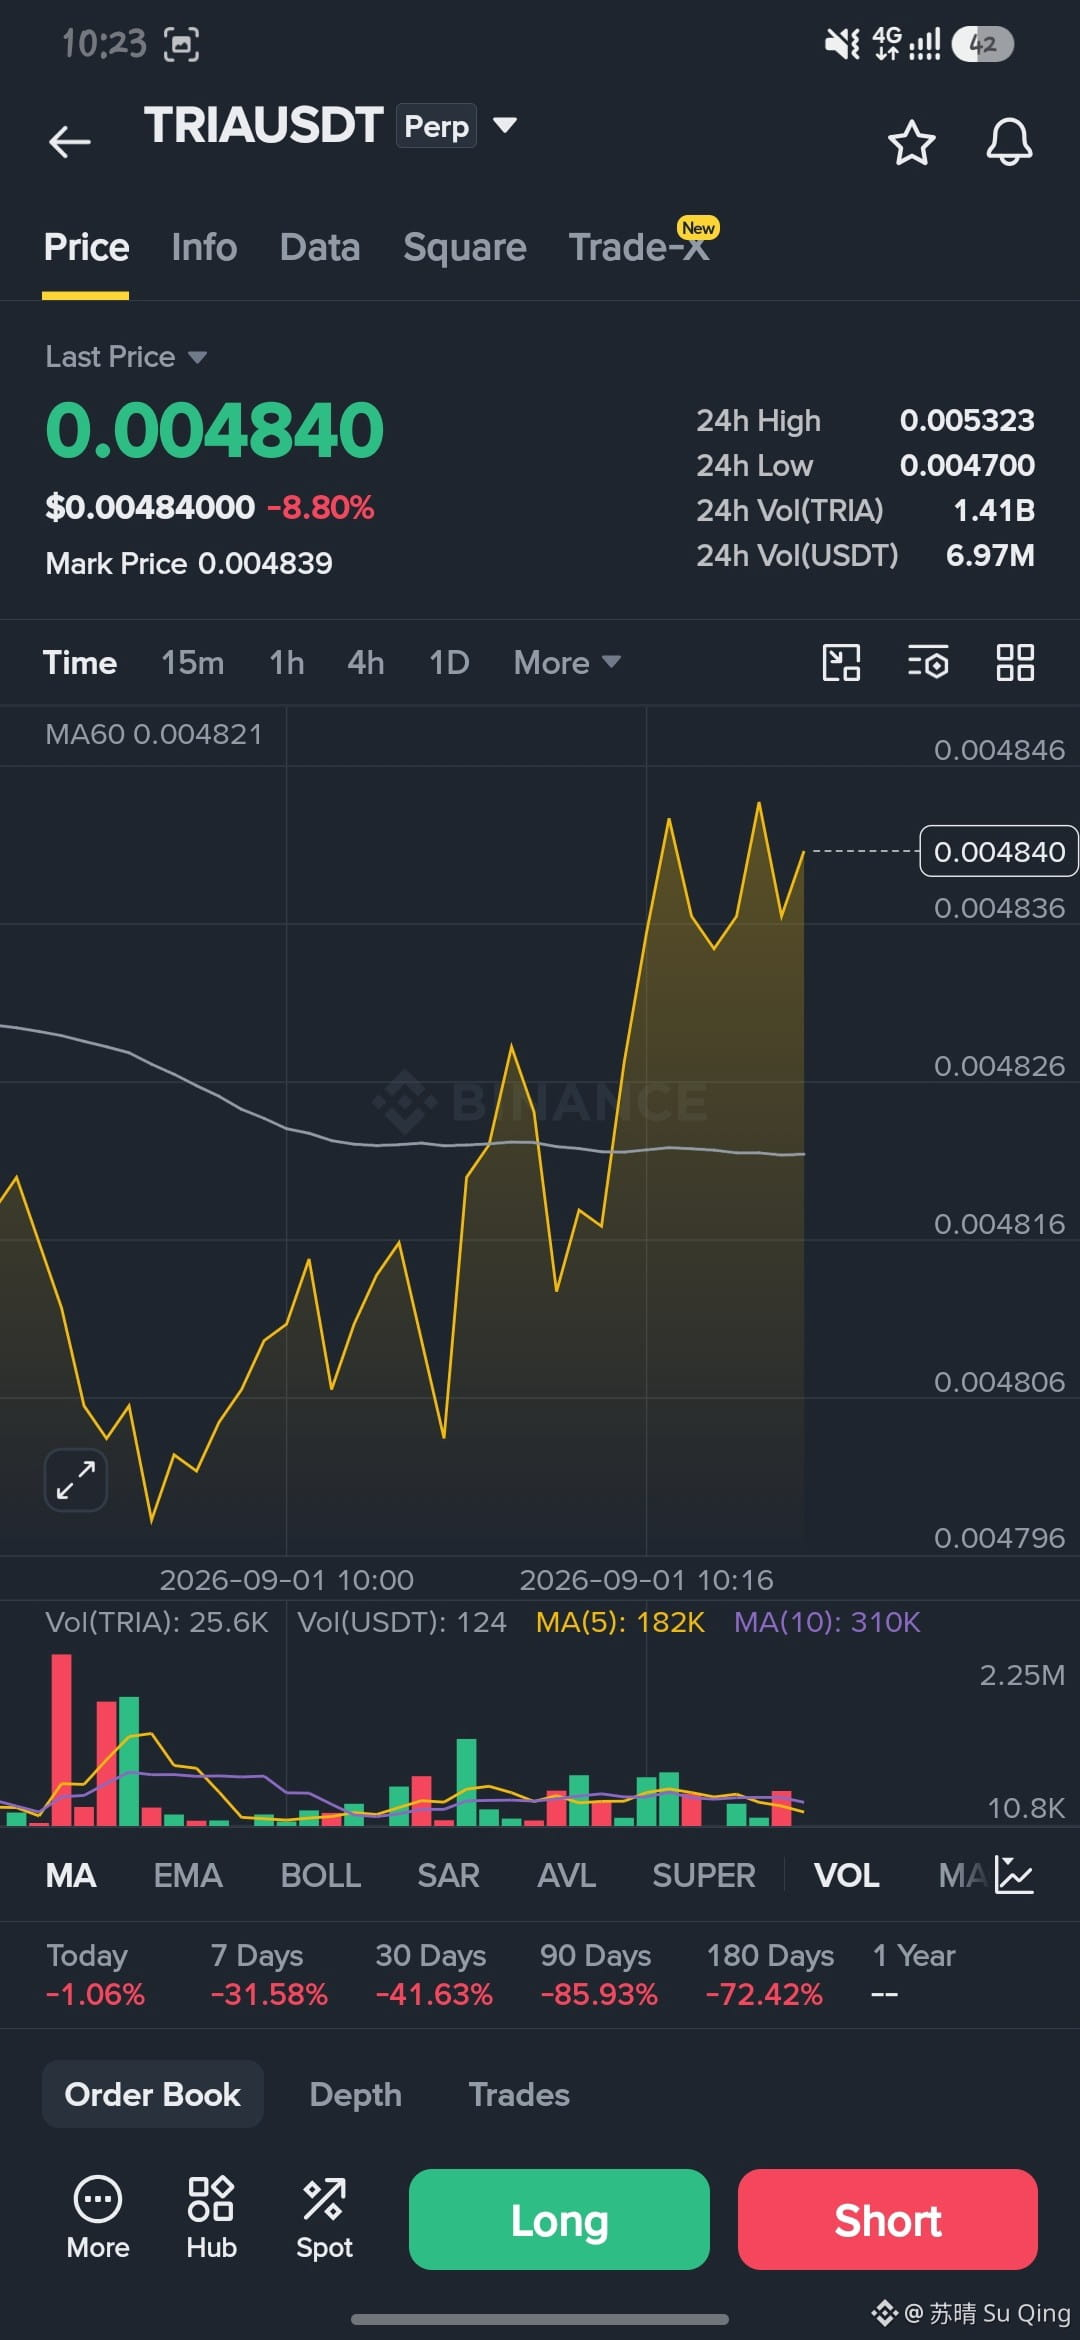Switch to the Square tab

[464, 247]
